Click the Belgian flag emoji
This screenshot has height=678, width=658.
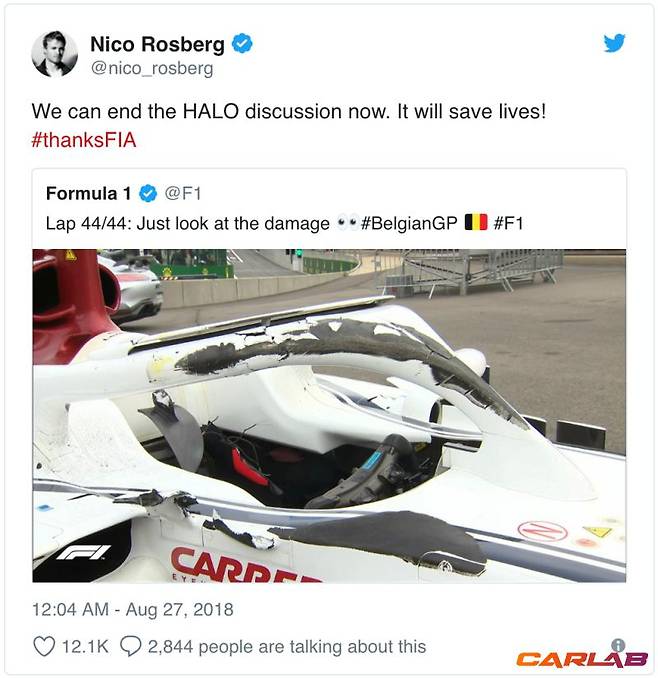[x=476, y=223]
